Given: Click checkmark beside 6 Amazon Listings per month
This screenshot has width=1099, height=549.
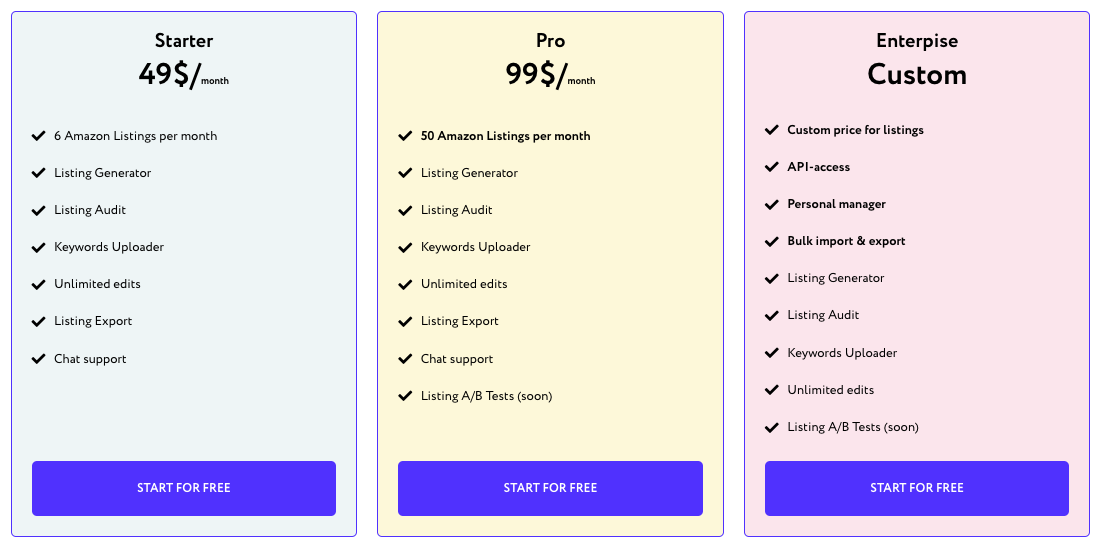Looking at the screenshot, I should (39, 135).
